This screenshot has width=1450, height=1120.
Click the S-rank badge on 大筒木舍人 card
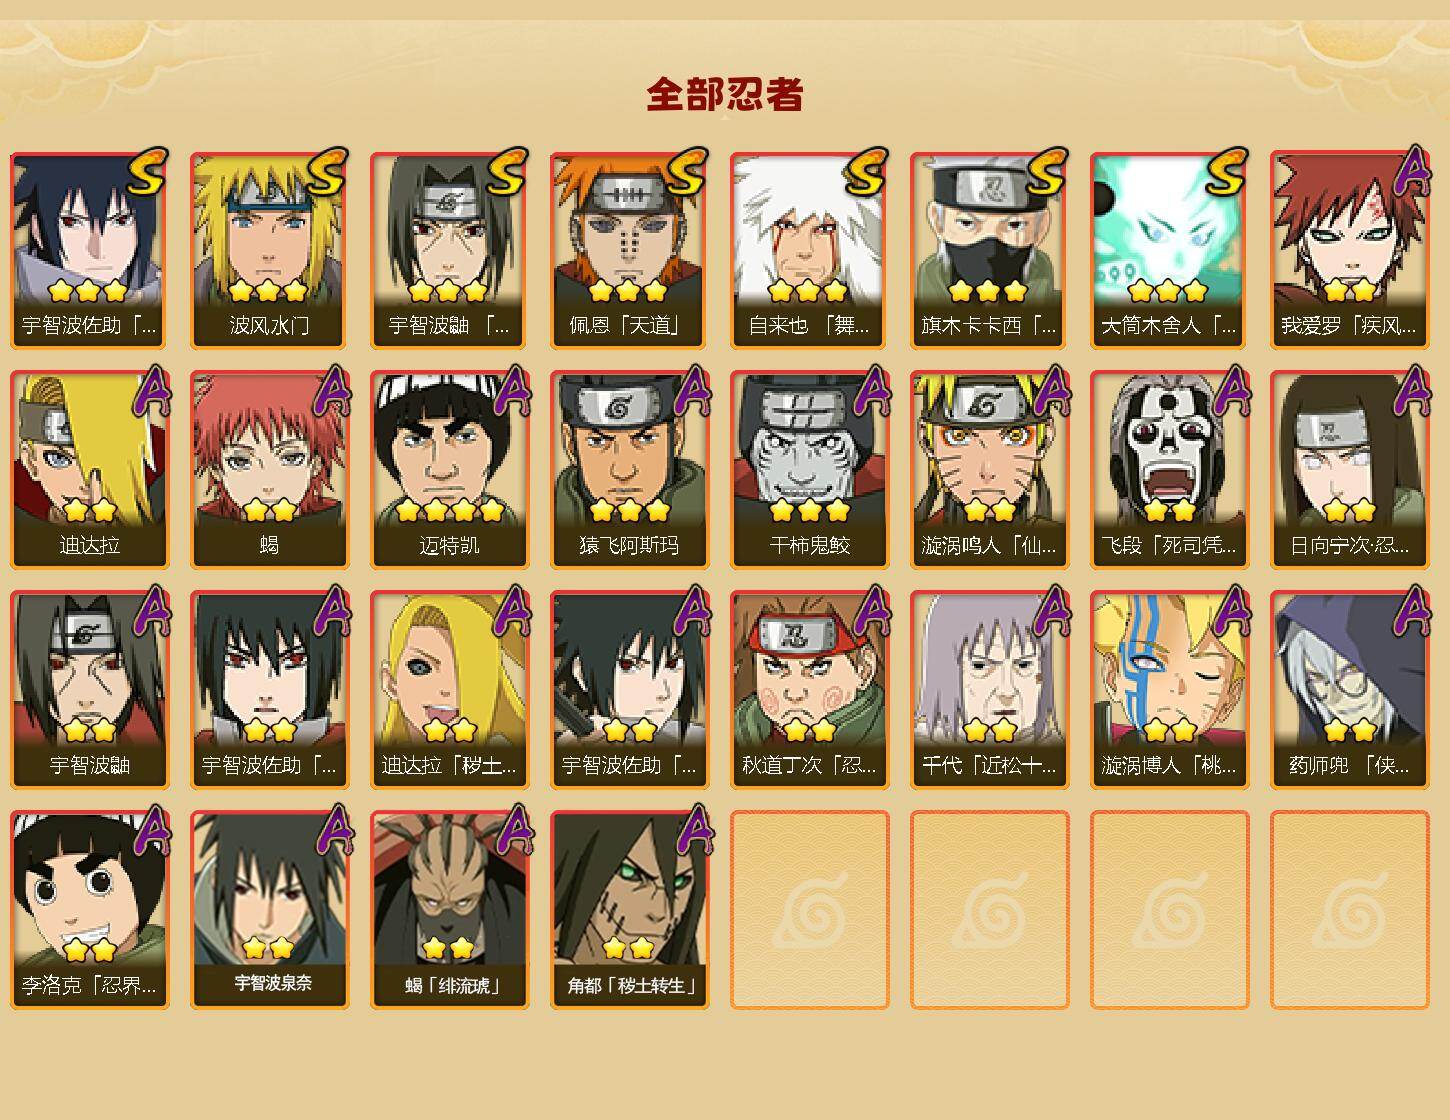coord(1226,172)
